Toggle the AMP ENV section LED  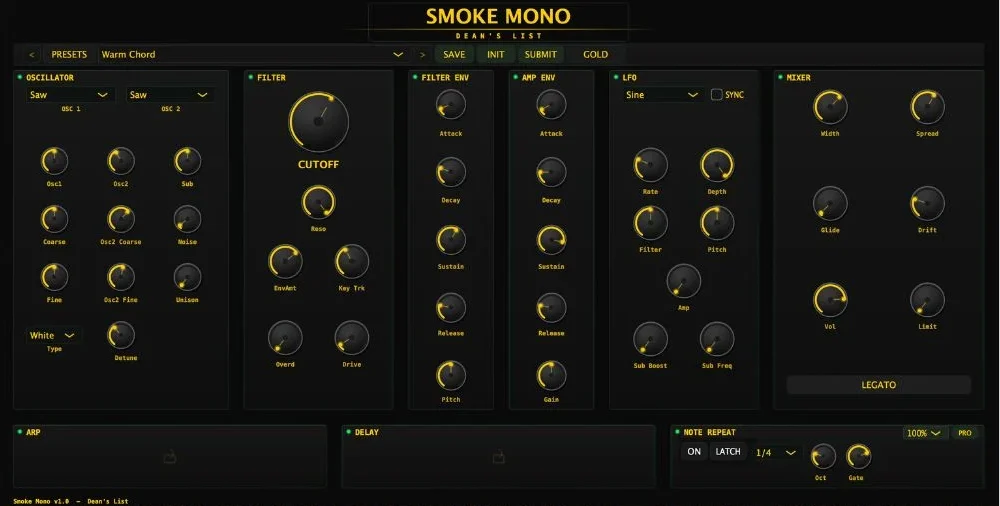coord(515,77)
